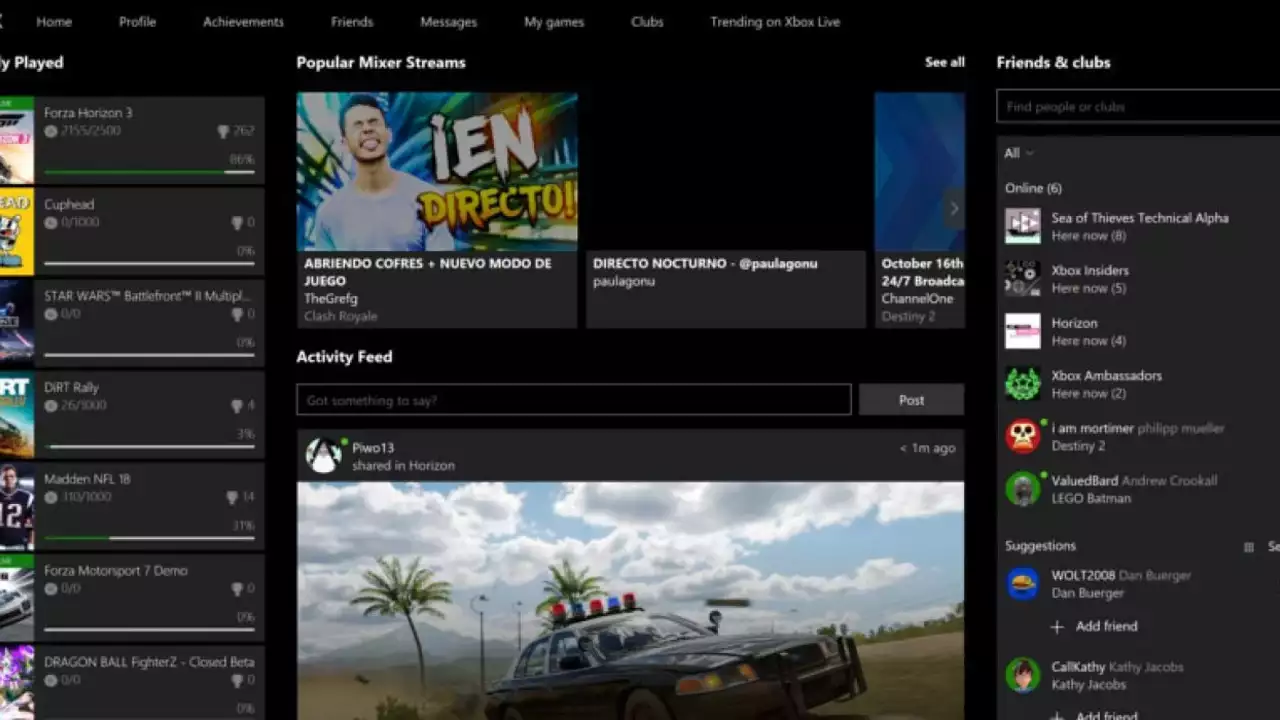1280x720 pixels.
Task: Show next Mixer streams with the arrow
Action: 954,208
